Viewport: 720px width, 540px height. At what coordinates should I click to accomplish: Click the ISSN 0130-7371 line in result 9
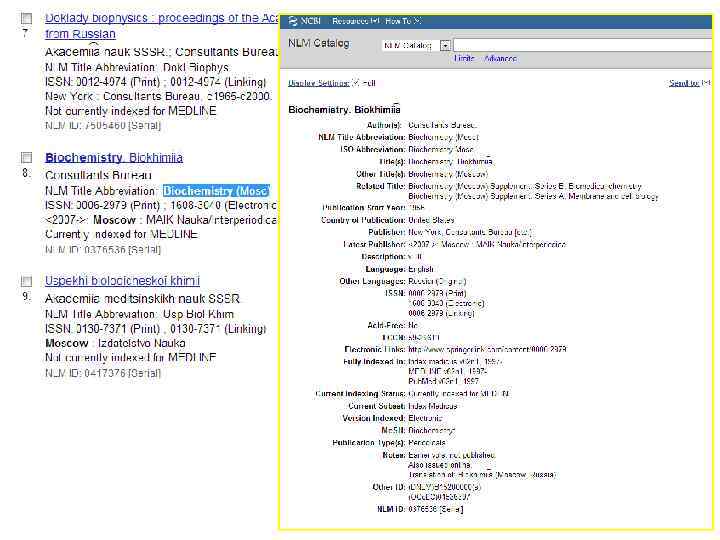(x=156, y=329)
